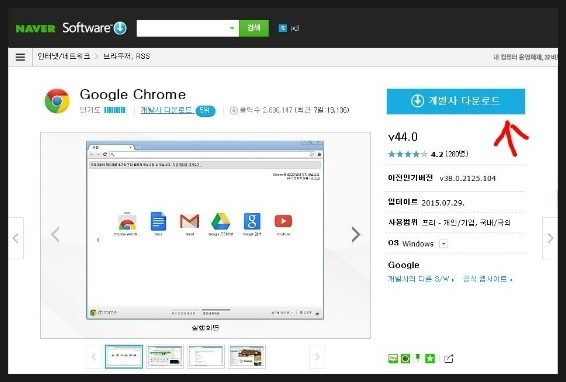Click the NAVER logo in the header
This screenshot has width=566, height=382.
(x=35, y=29)
